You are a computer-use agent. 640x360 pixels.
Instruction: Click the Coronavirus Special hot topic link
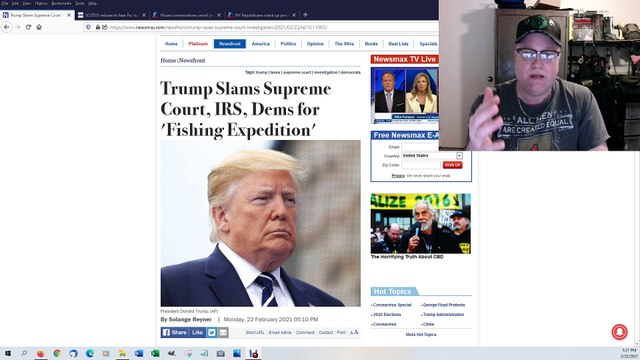[x=392, y=305]
